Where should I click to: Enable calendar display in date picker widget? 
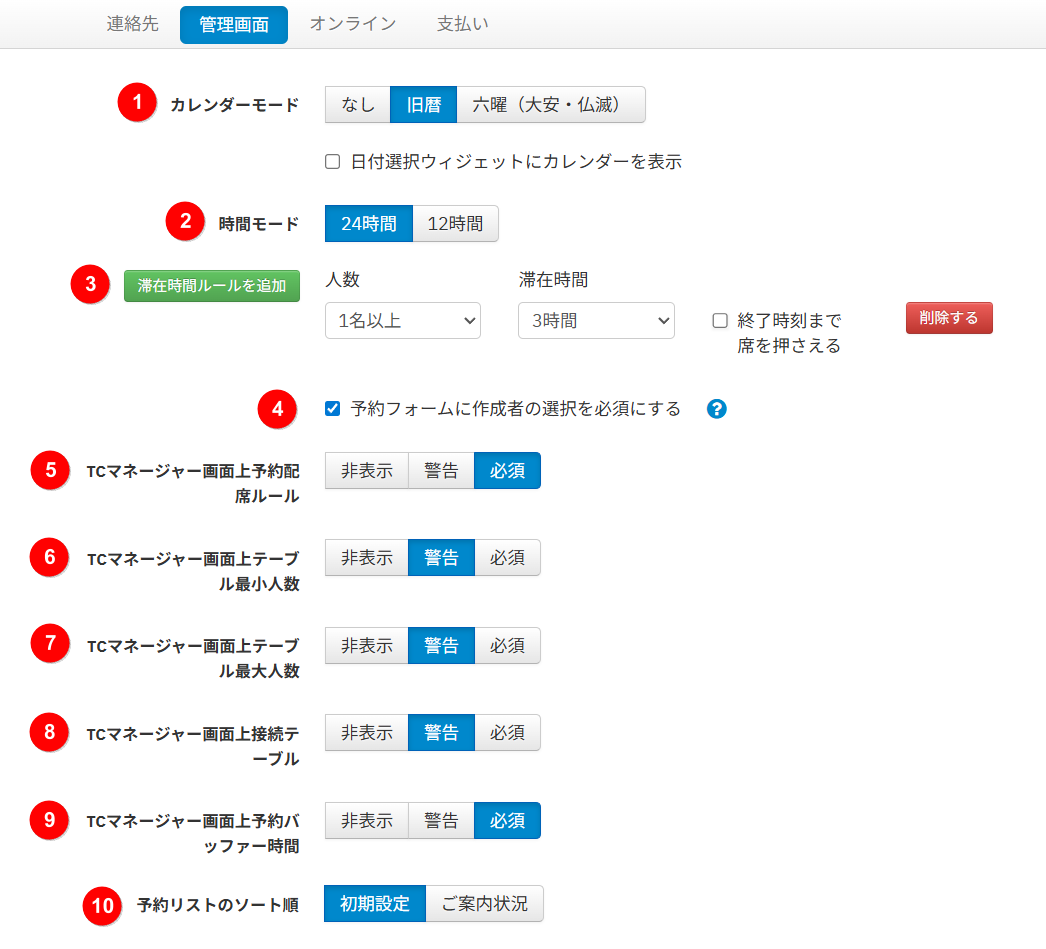pyautogui.click(x=333, y=162)
